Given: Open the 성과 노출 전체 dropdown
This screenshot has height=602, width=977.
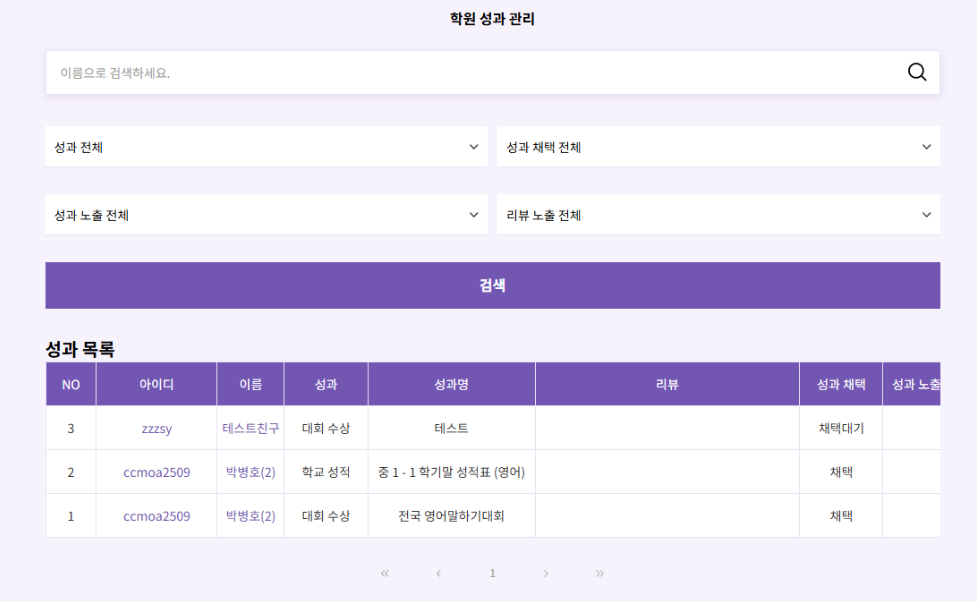Looking at the screenshot, I should pos(267,214).
